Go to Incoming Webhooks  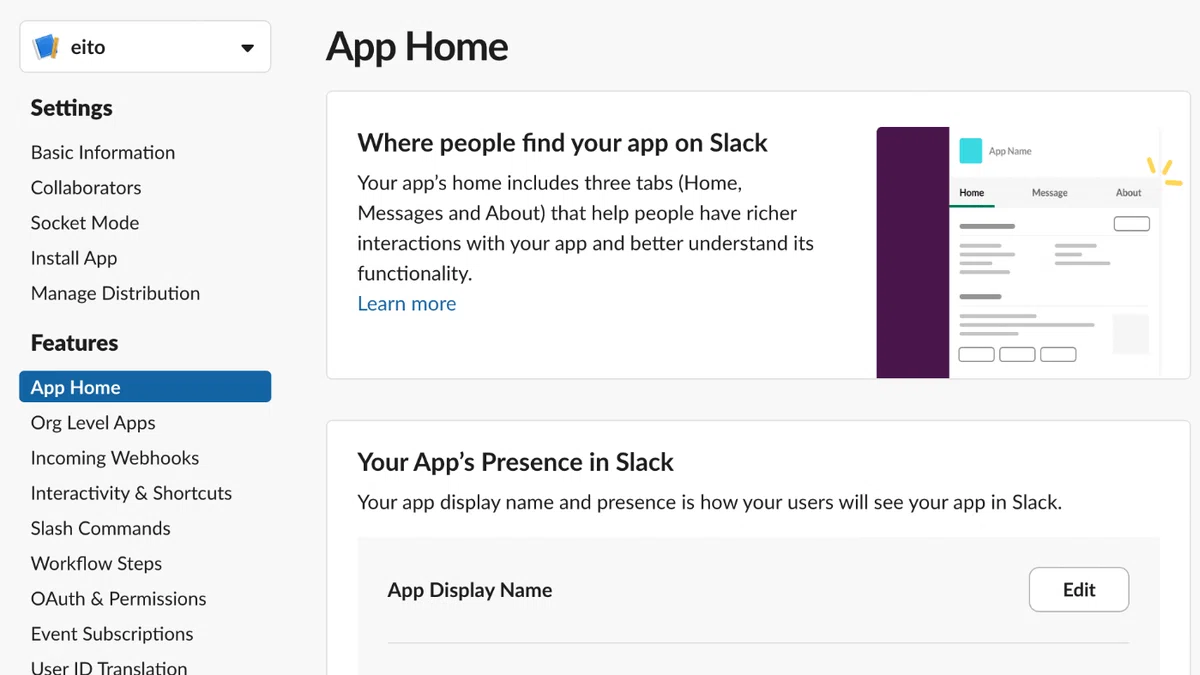tap(115, 458)
